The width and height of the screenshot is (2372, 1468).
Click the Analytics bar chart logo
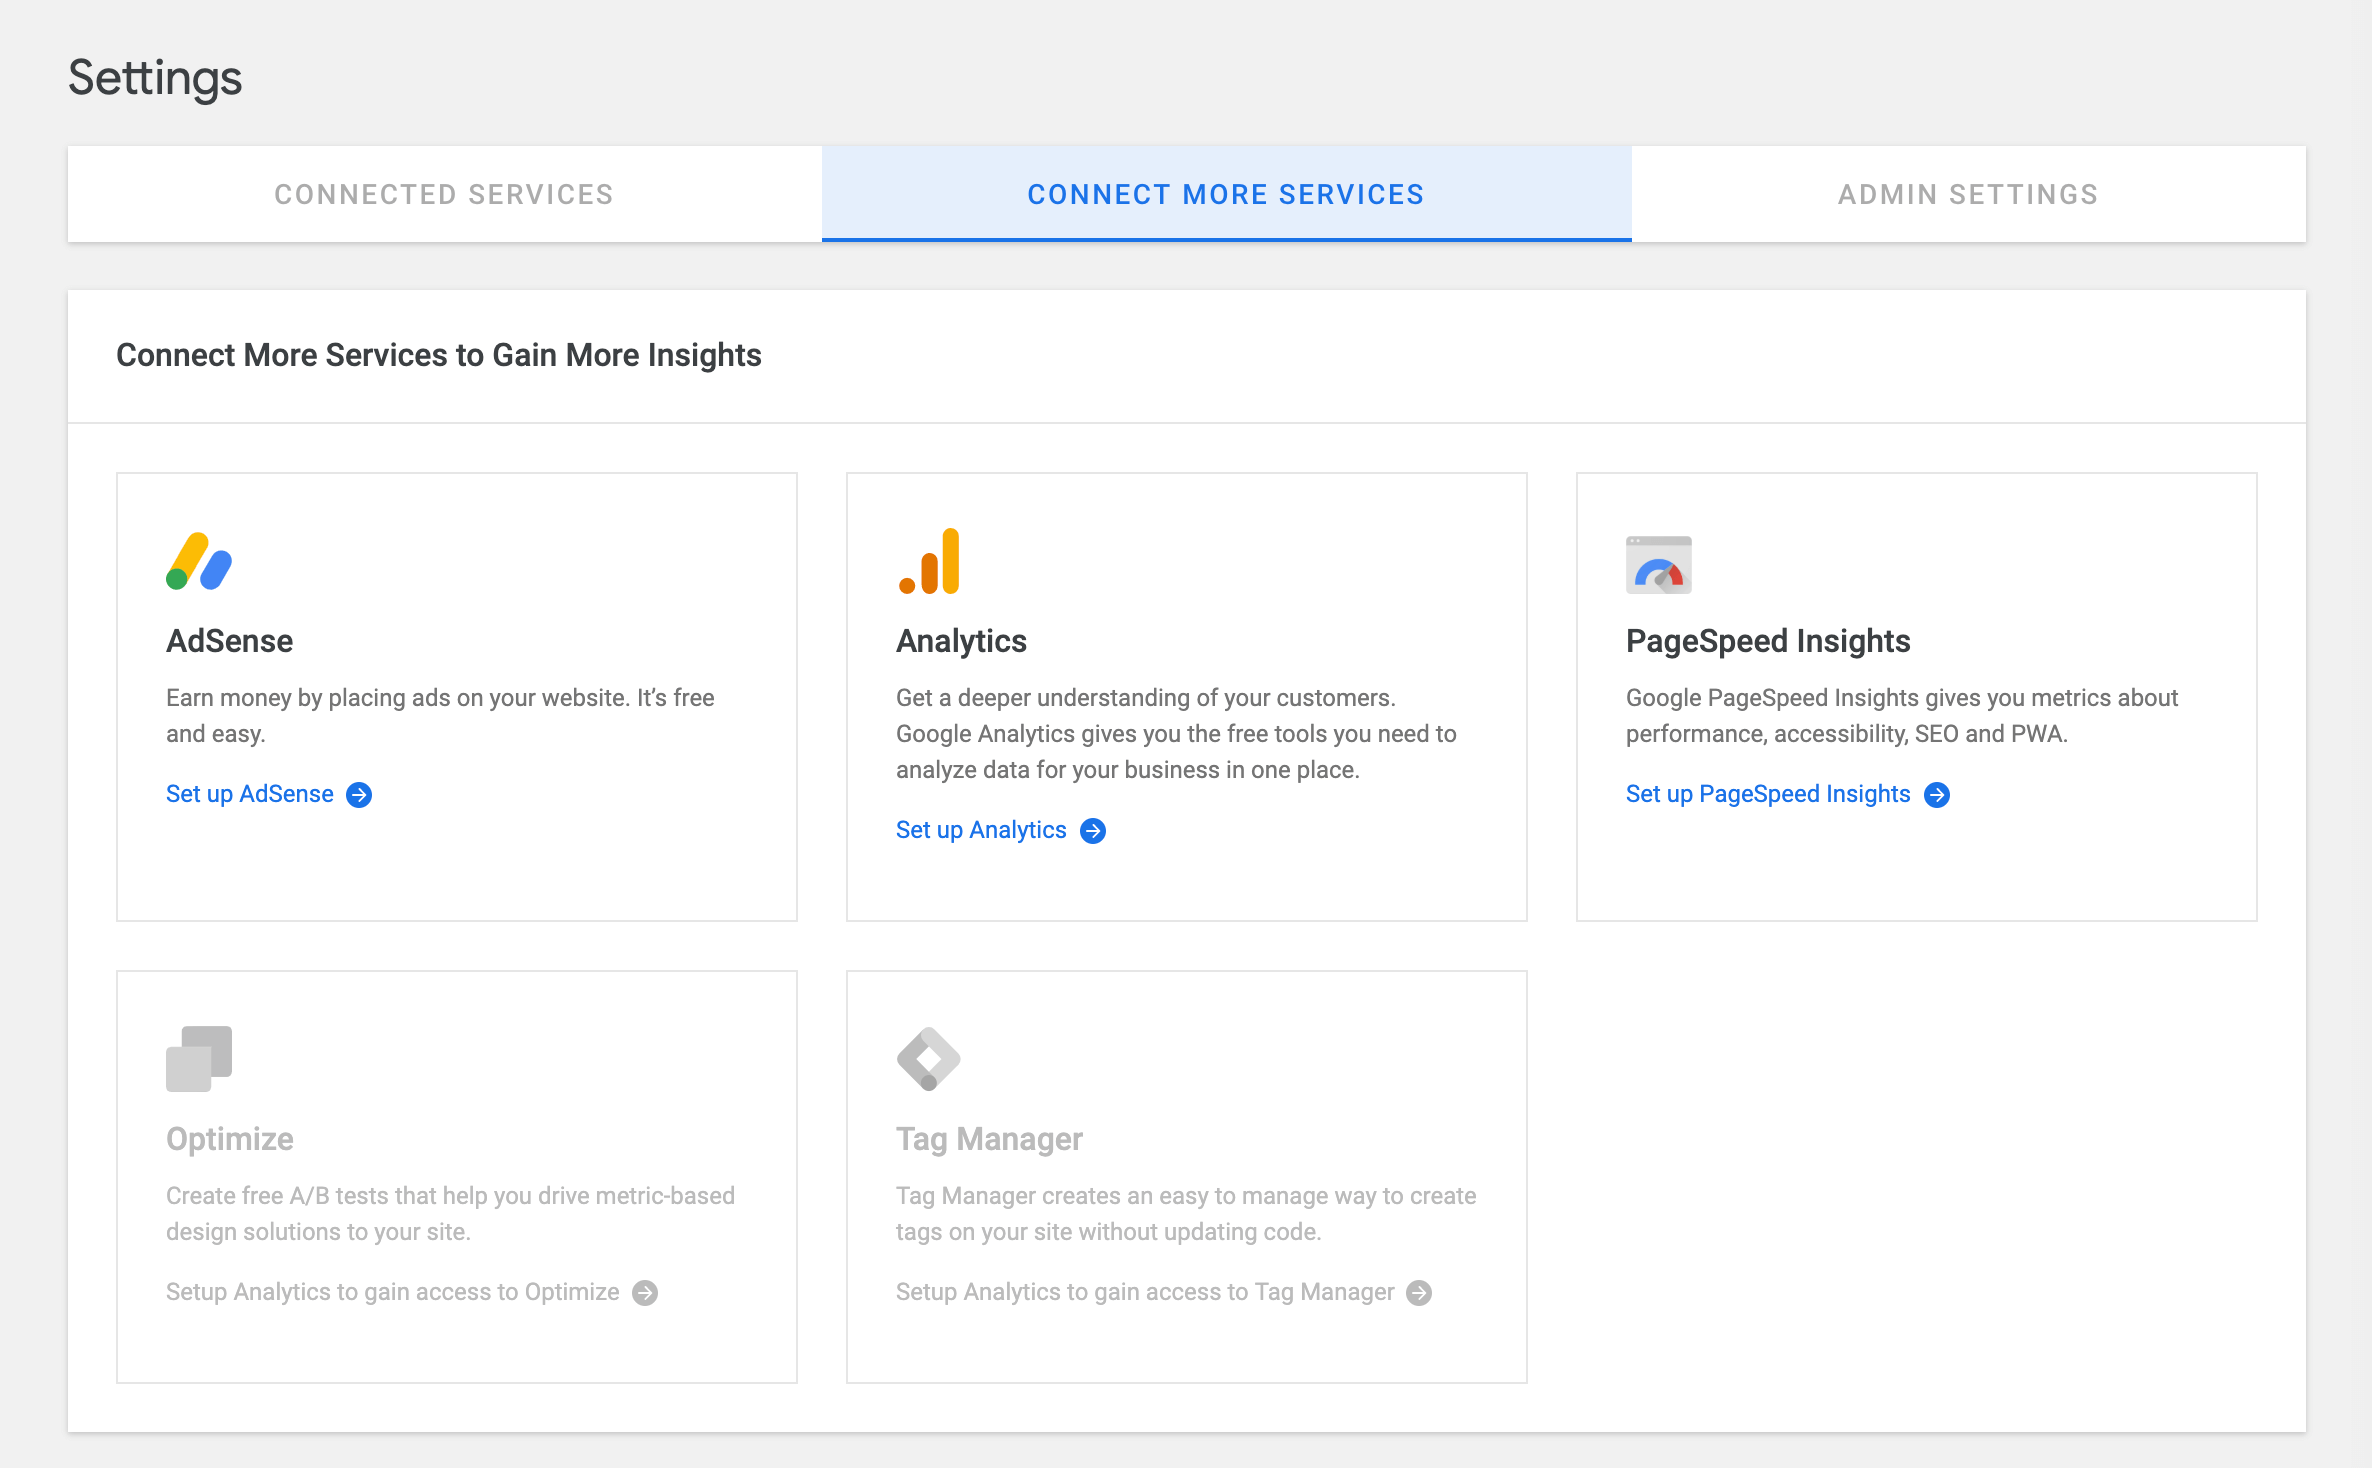929,562
